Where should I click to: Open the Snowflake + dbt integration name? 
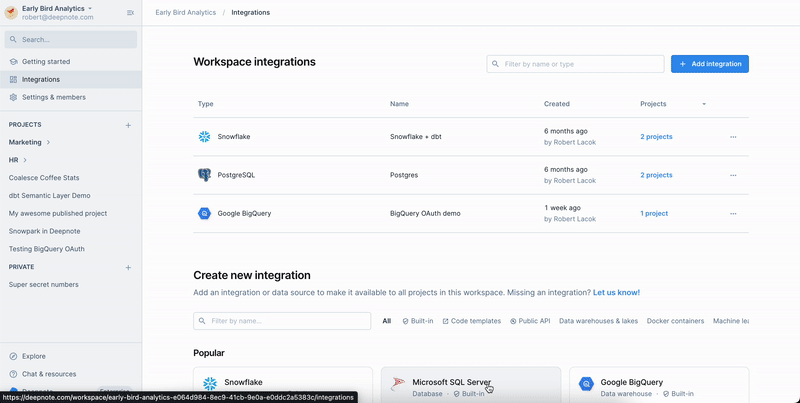point(416,137)
